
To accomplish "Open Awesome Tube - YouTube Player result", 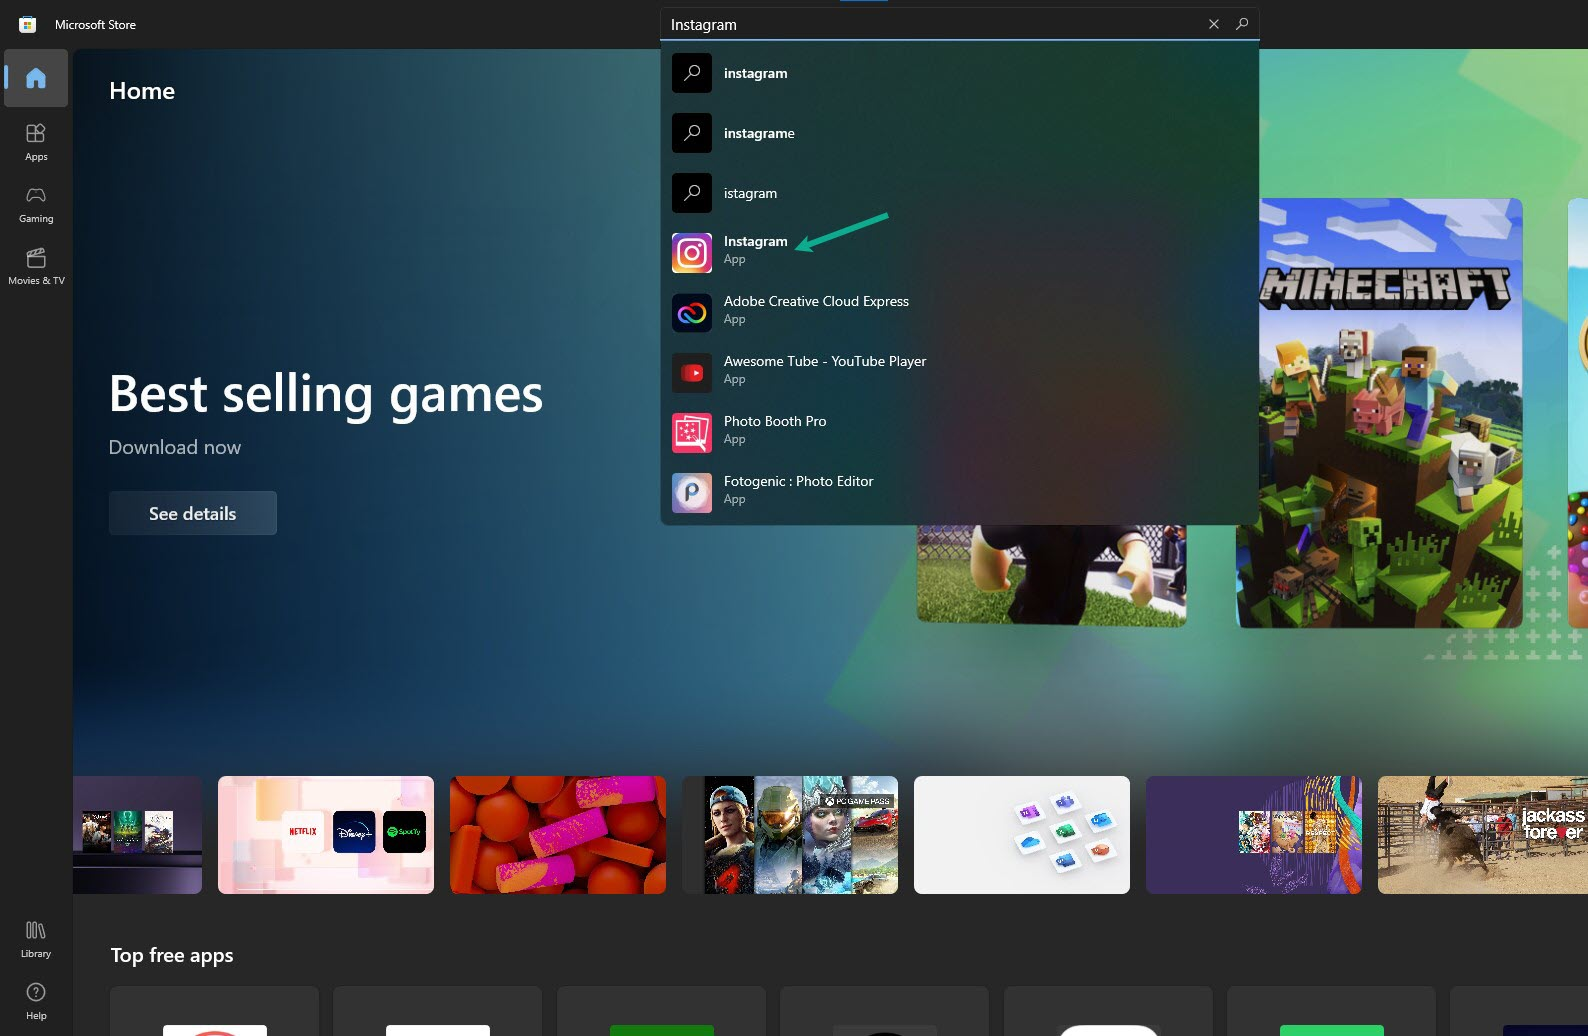I will pos(960,373).
